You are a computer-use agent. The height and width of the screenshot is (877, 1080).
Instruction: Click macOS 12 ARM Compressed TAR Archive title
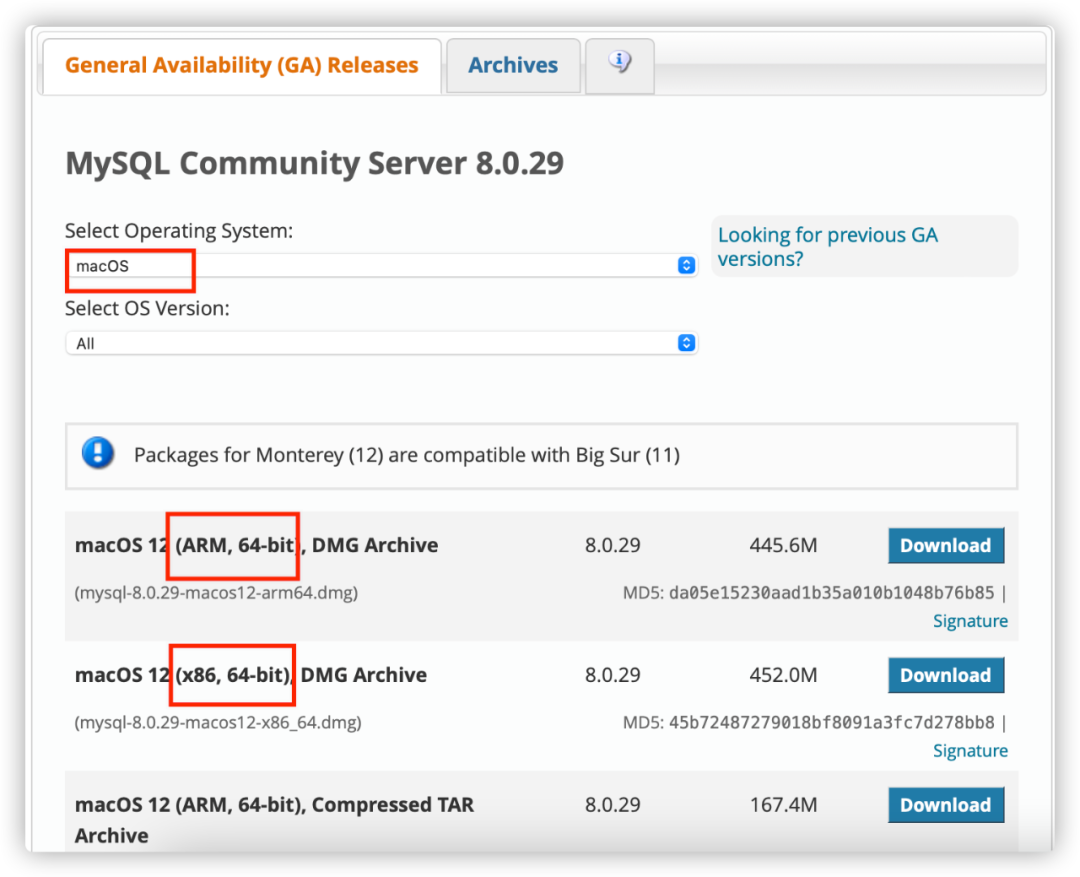pyautogui.click(x=274, y=820)
